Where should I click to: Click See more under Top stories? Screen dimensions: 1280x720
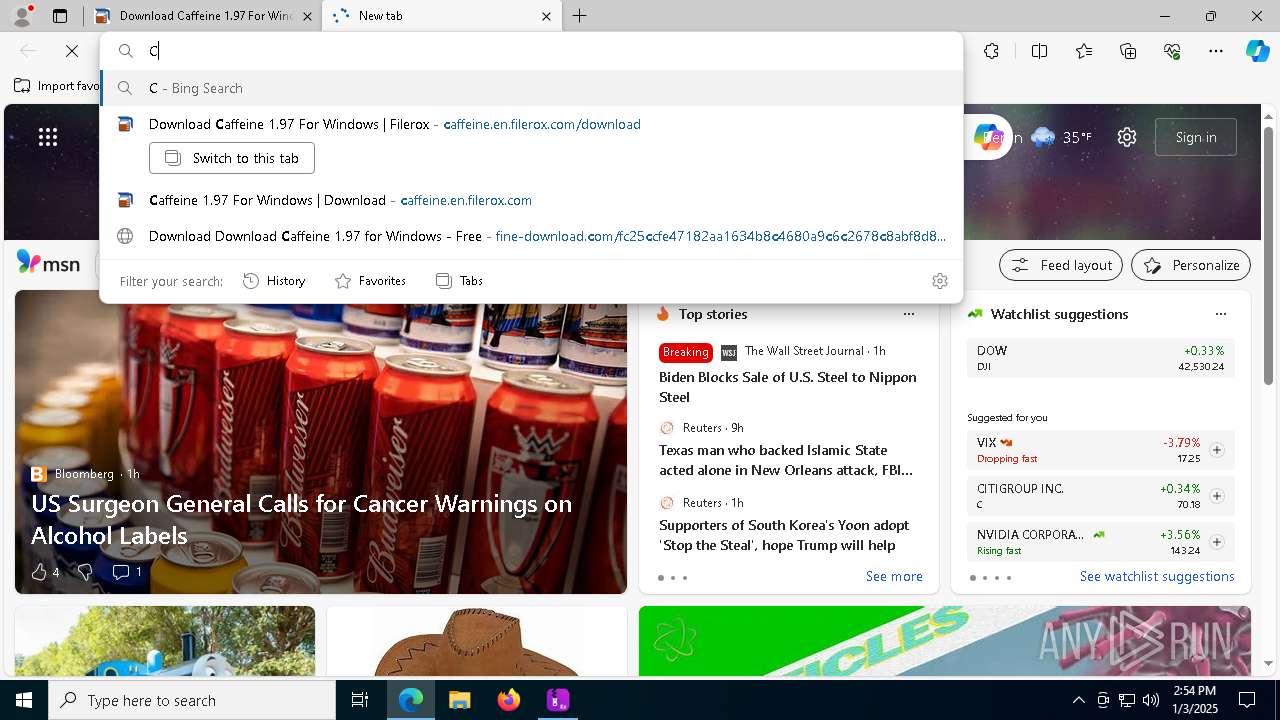pos(894,576)
